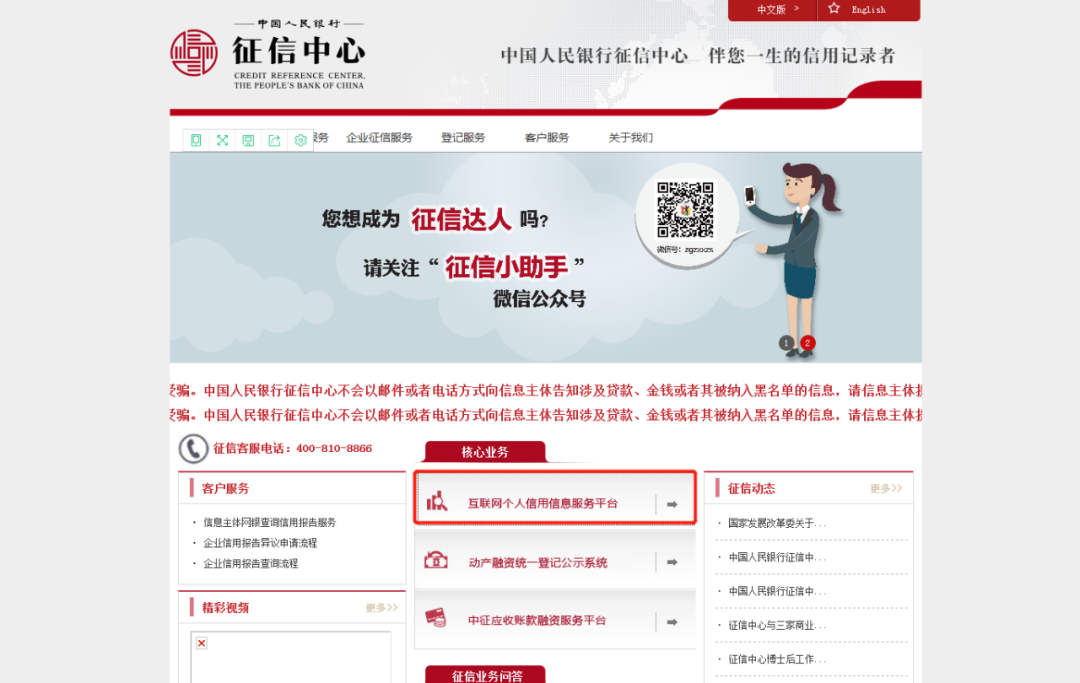Click the broken image icon in 精彩视频

click(x=202, y=643)
